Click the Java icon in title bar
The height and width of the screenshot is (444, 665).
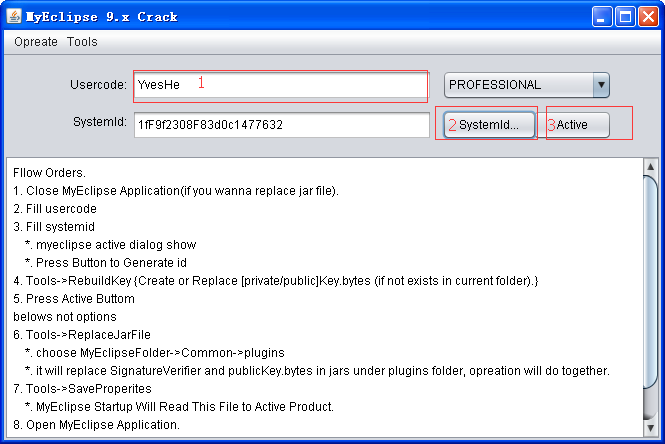click(14, 17)
